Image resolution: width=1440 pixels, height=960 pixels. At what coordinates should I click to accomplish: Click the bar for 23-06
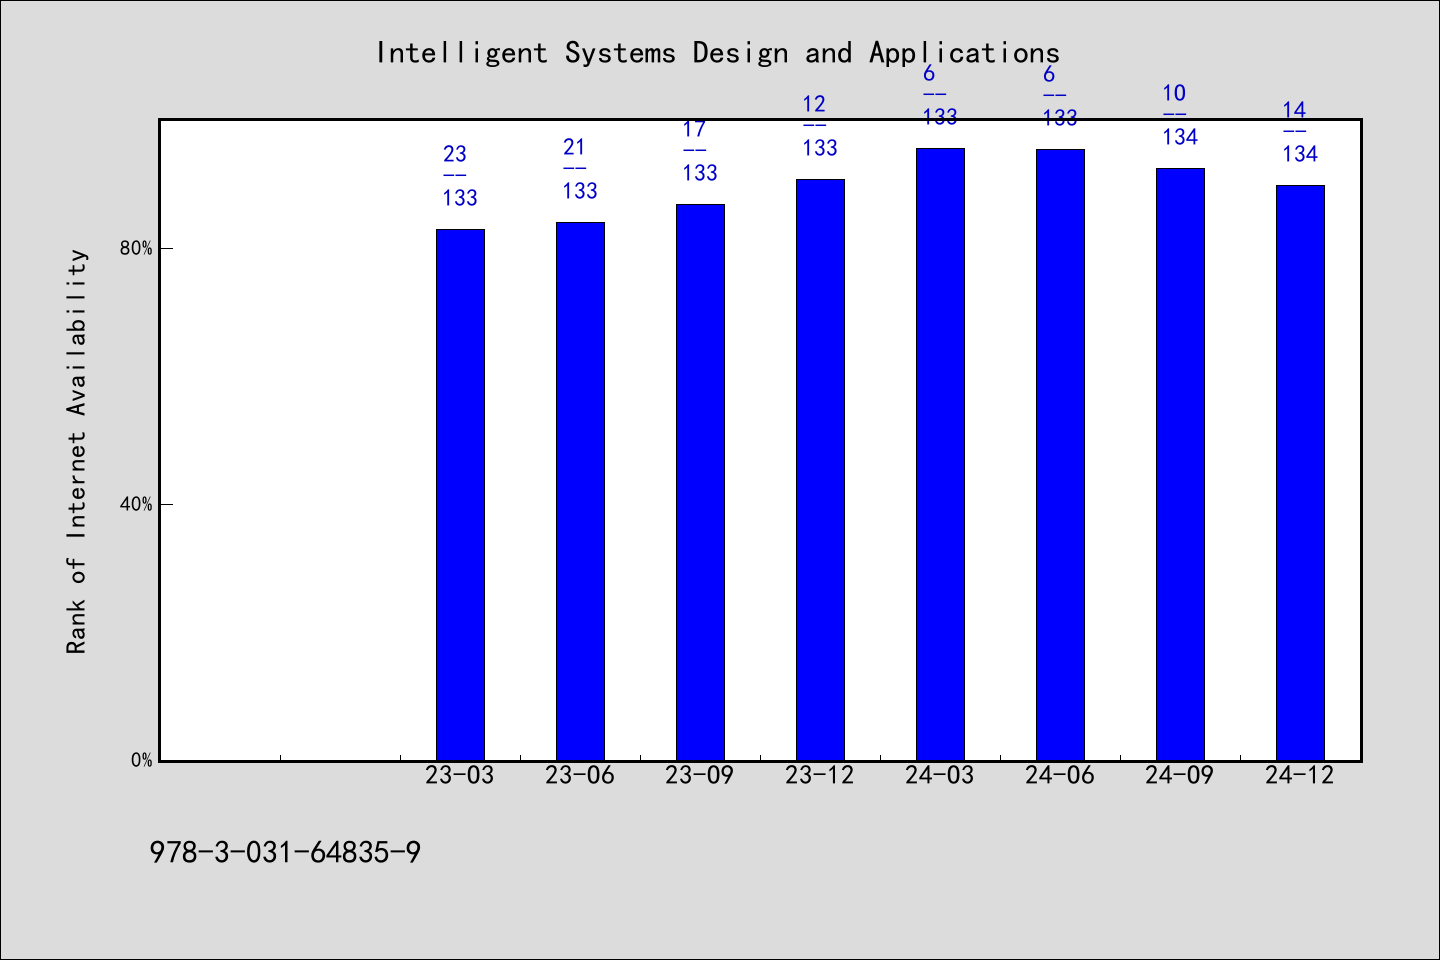tap(580, 491)
